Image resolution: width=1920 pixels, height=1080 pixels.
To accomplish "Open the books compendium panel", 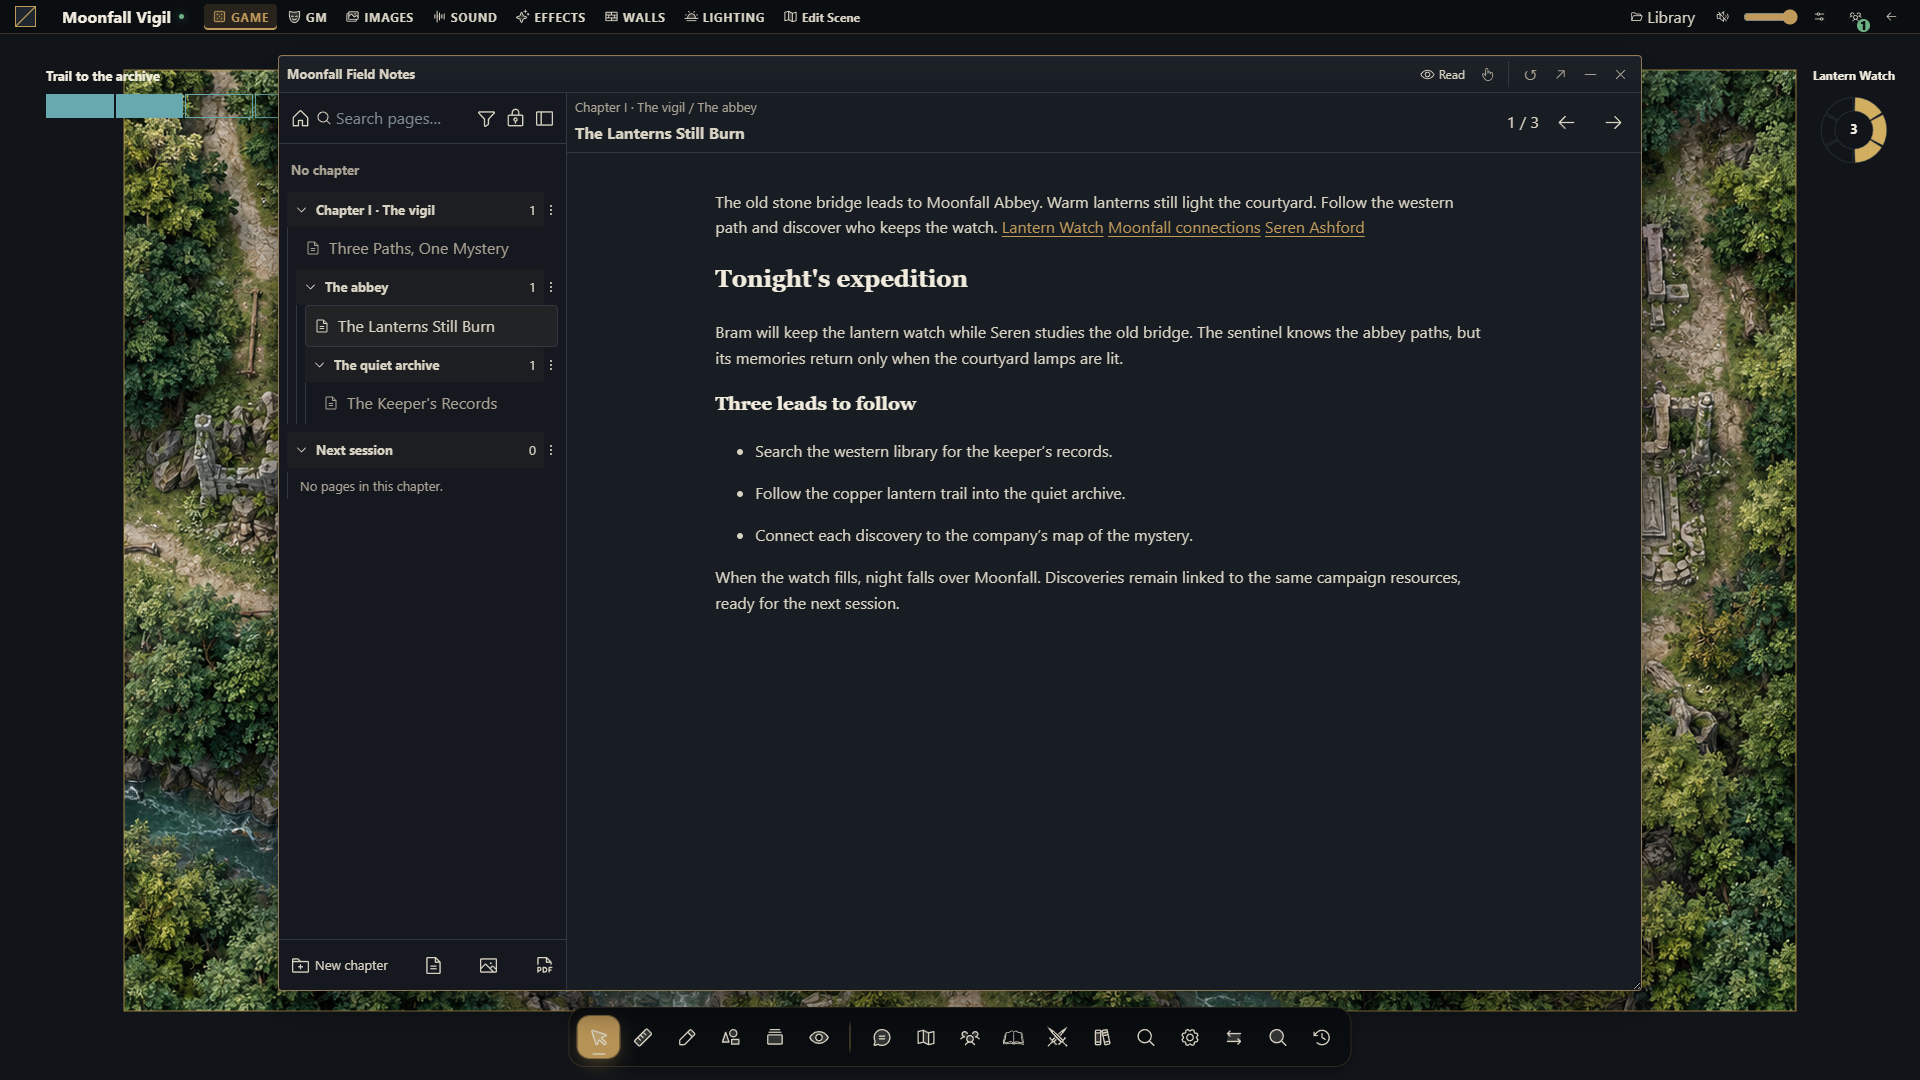I will [x=1102, y=1037].
